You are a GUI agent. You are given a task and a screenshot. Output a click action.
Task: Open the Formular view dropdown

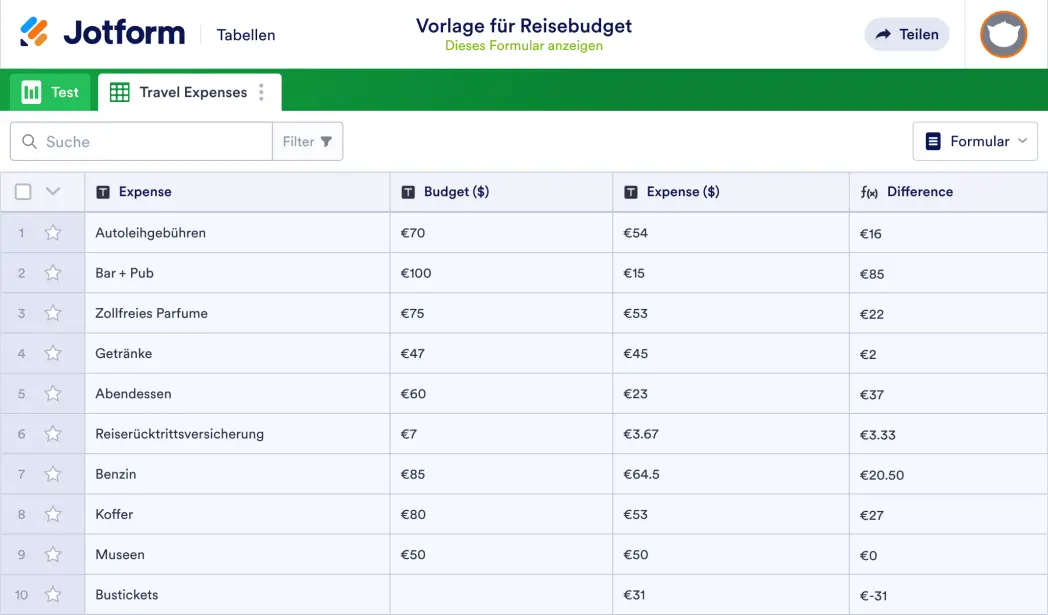pyautogui.click(x=975, y=142)
